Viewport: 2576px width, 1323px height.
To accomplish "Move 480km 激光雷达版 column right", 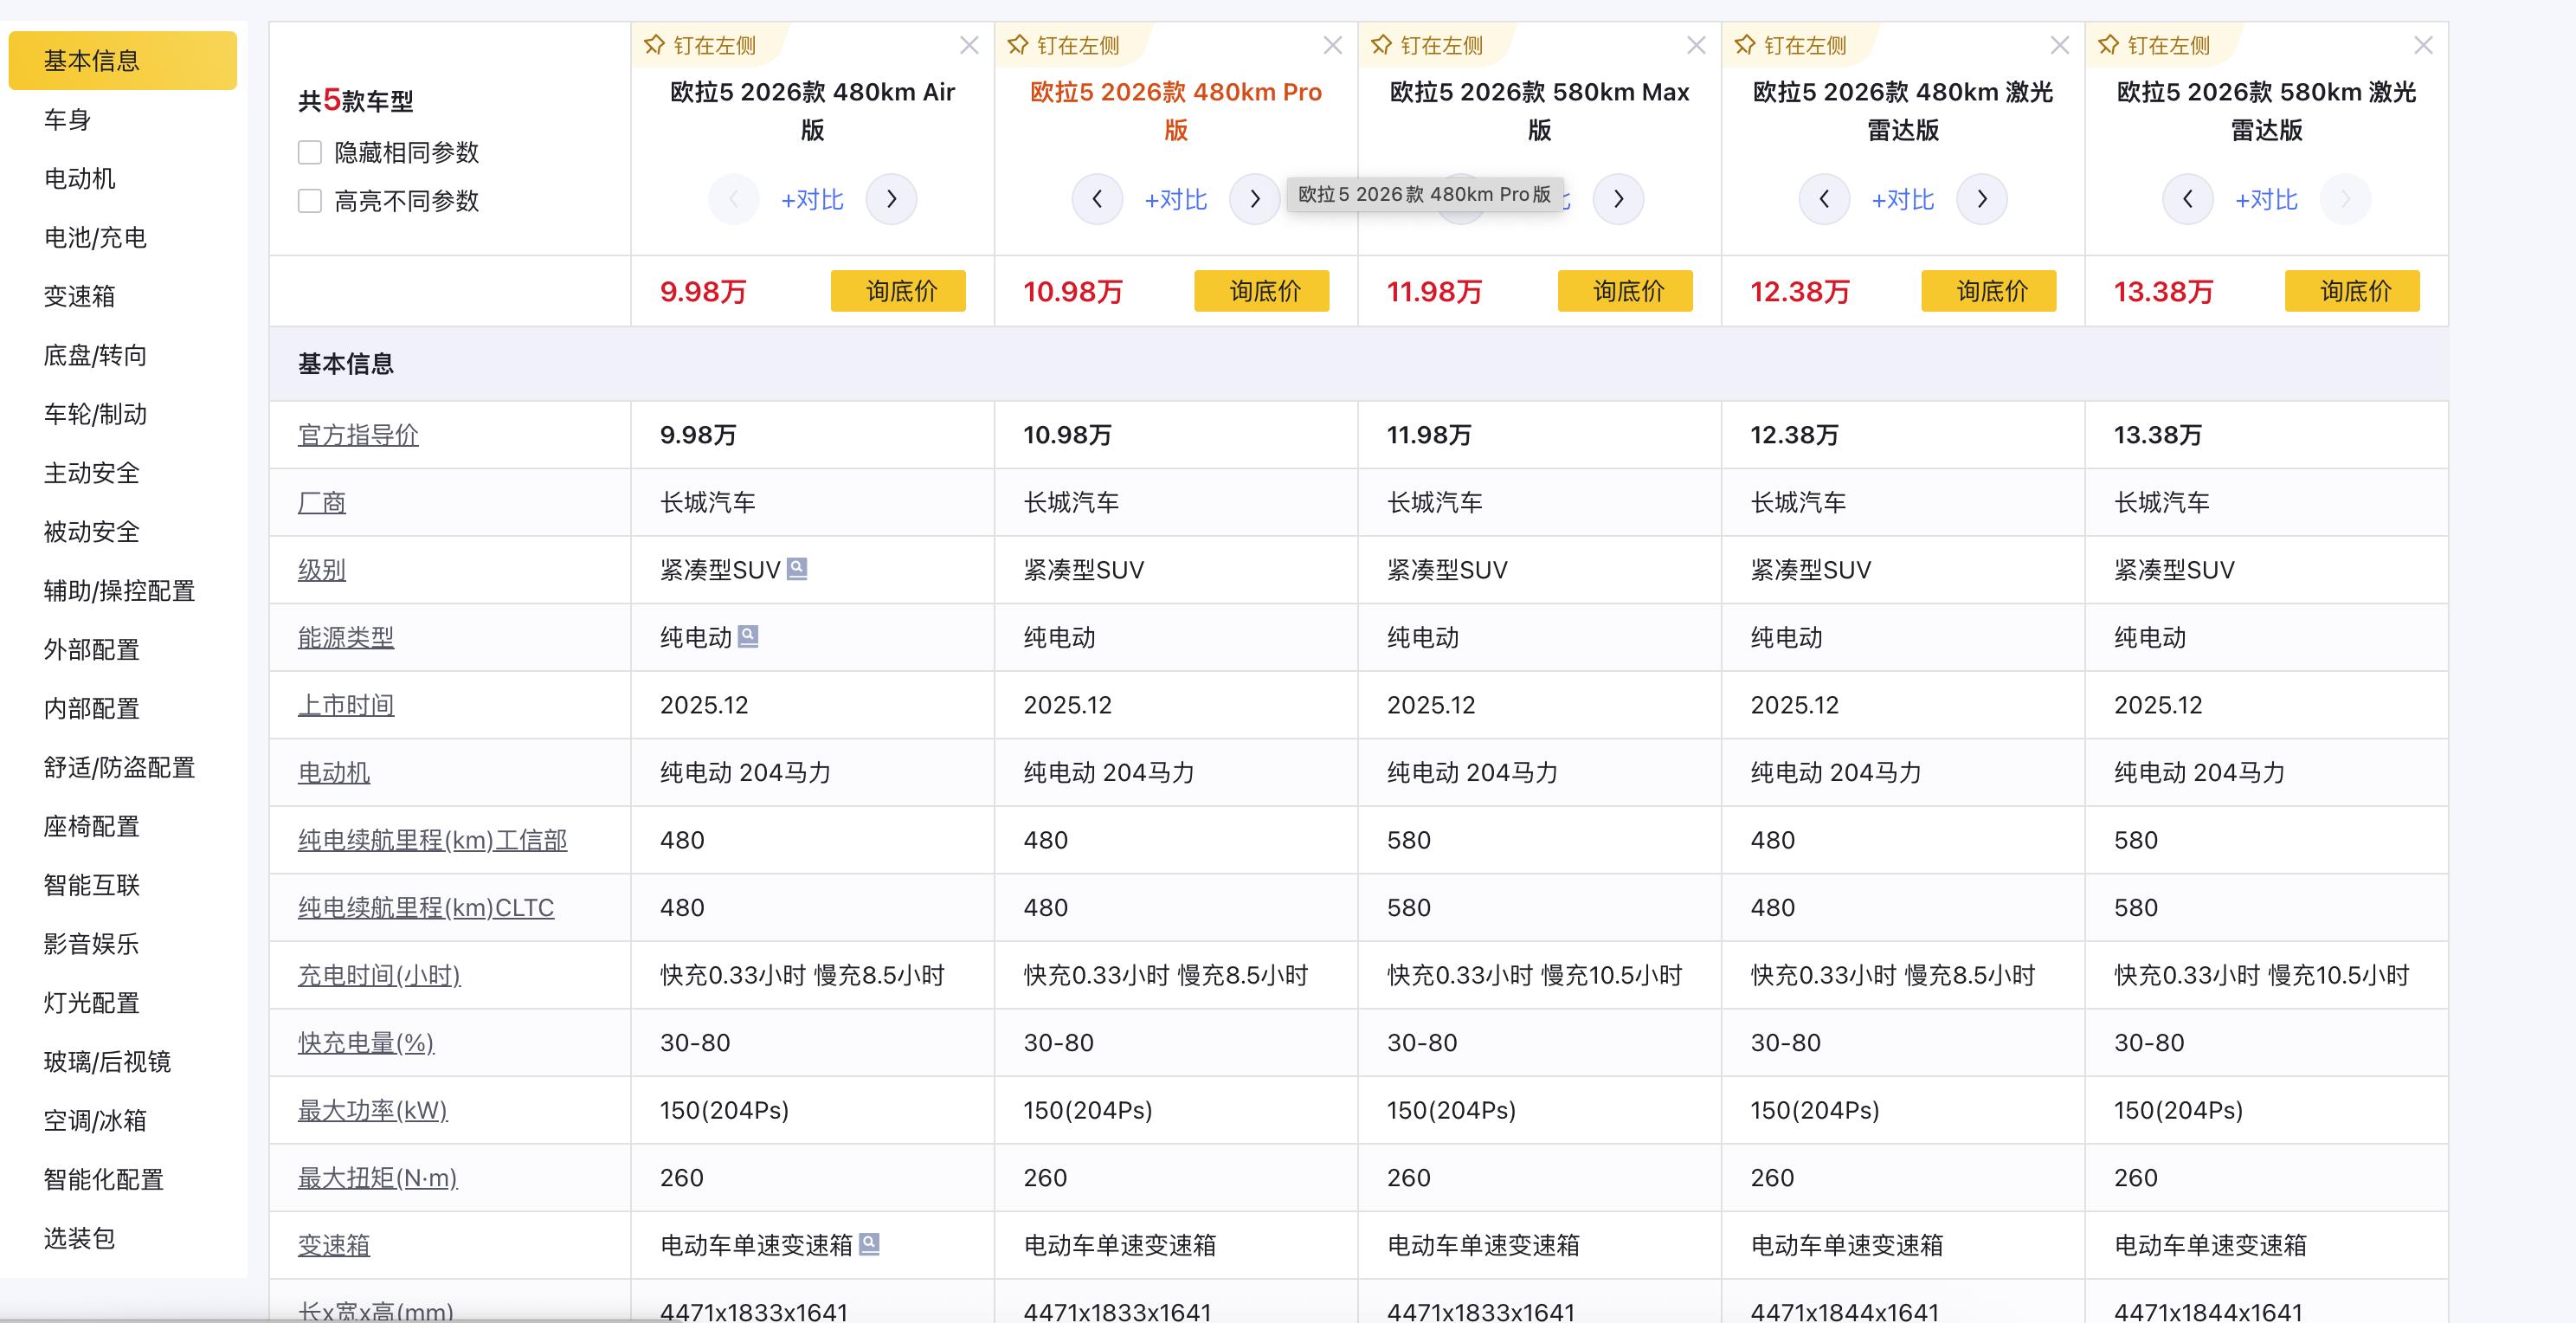I will [x=1981, y=199].
